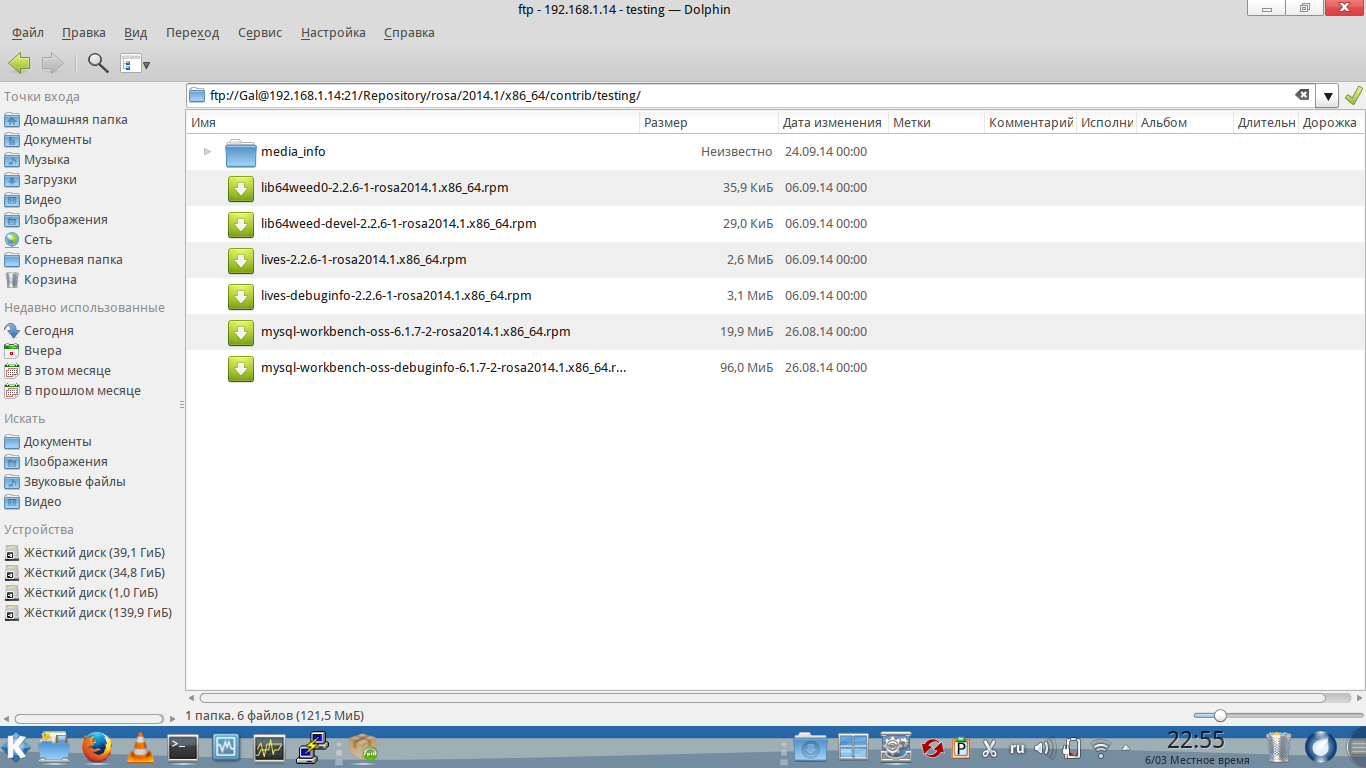Click the network connection lightning icon
The image size is (1366, 768).
pos(313,747)
